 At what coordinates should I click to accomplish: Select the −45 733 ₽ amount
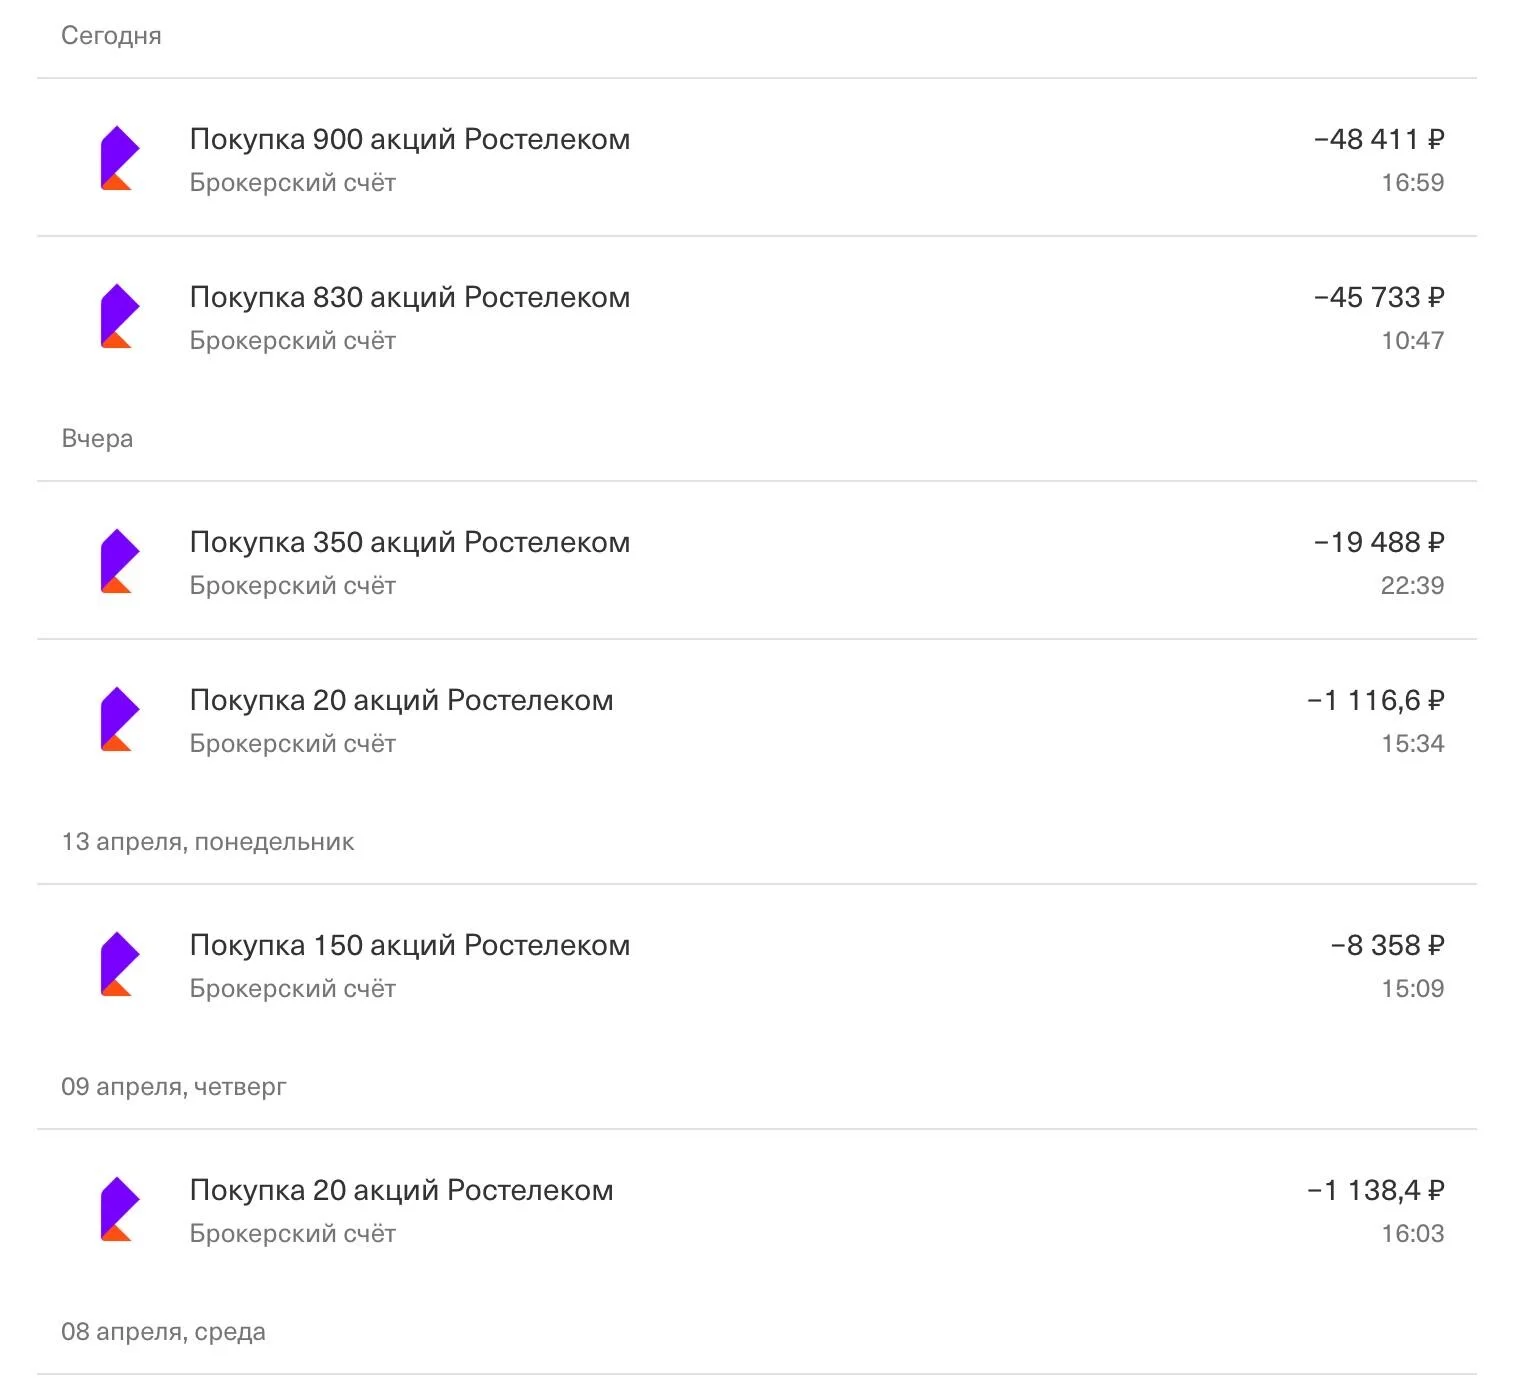[1379, 297]
